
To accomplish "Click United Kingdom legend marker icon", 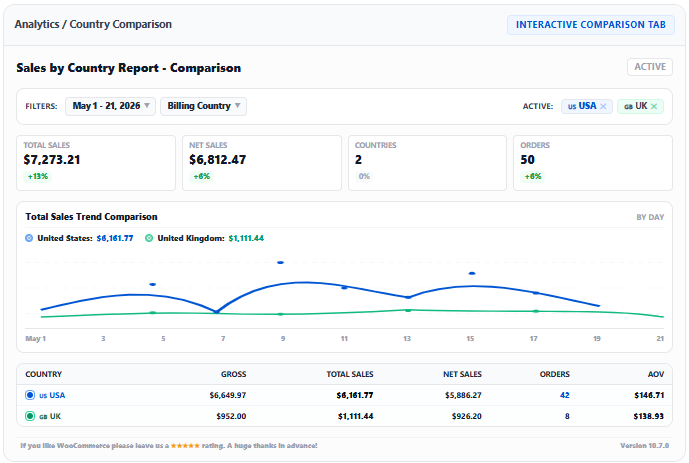I will click(149, 238).
